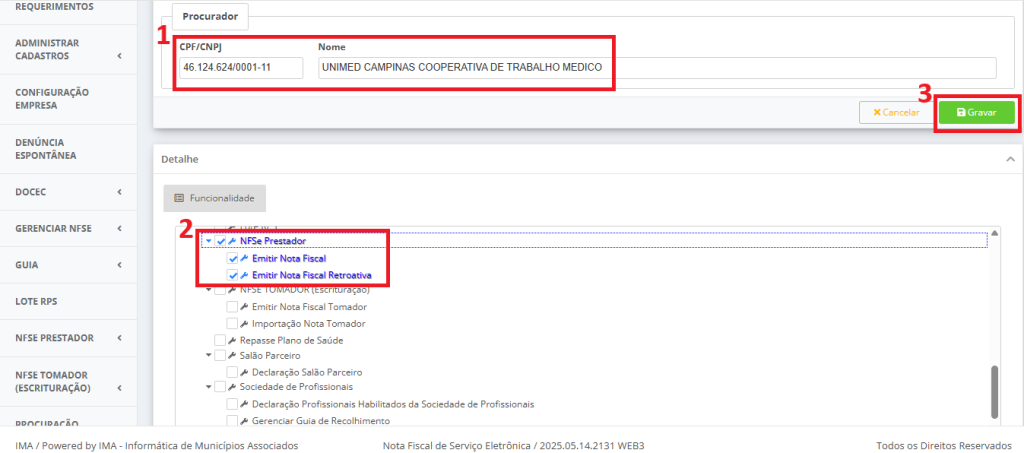Viewport: 1024px width, 453px height.
Task: Collapse the Salão Parceiro tree node
Action: (208, 356)
